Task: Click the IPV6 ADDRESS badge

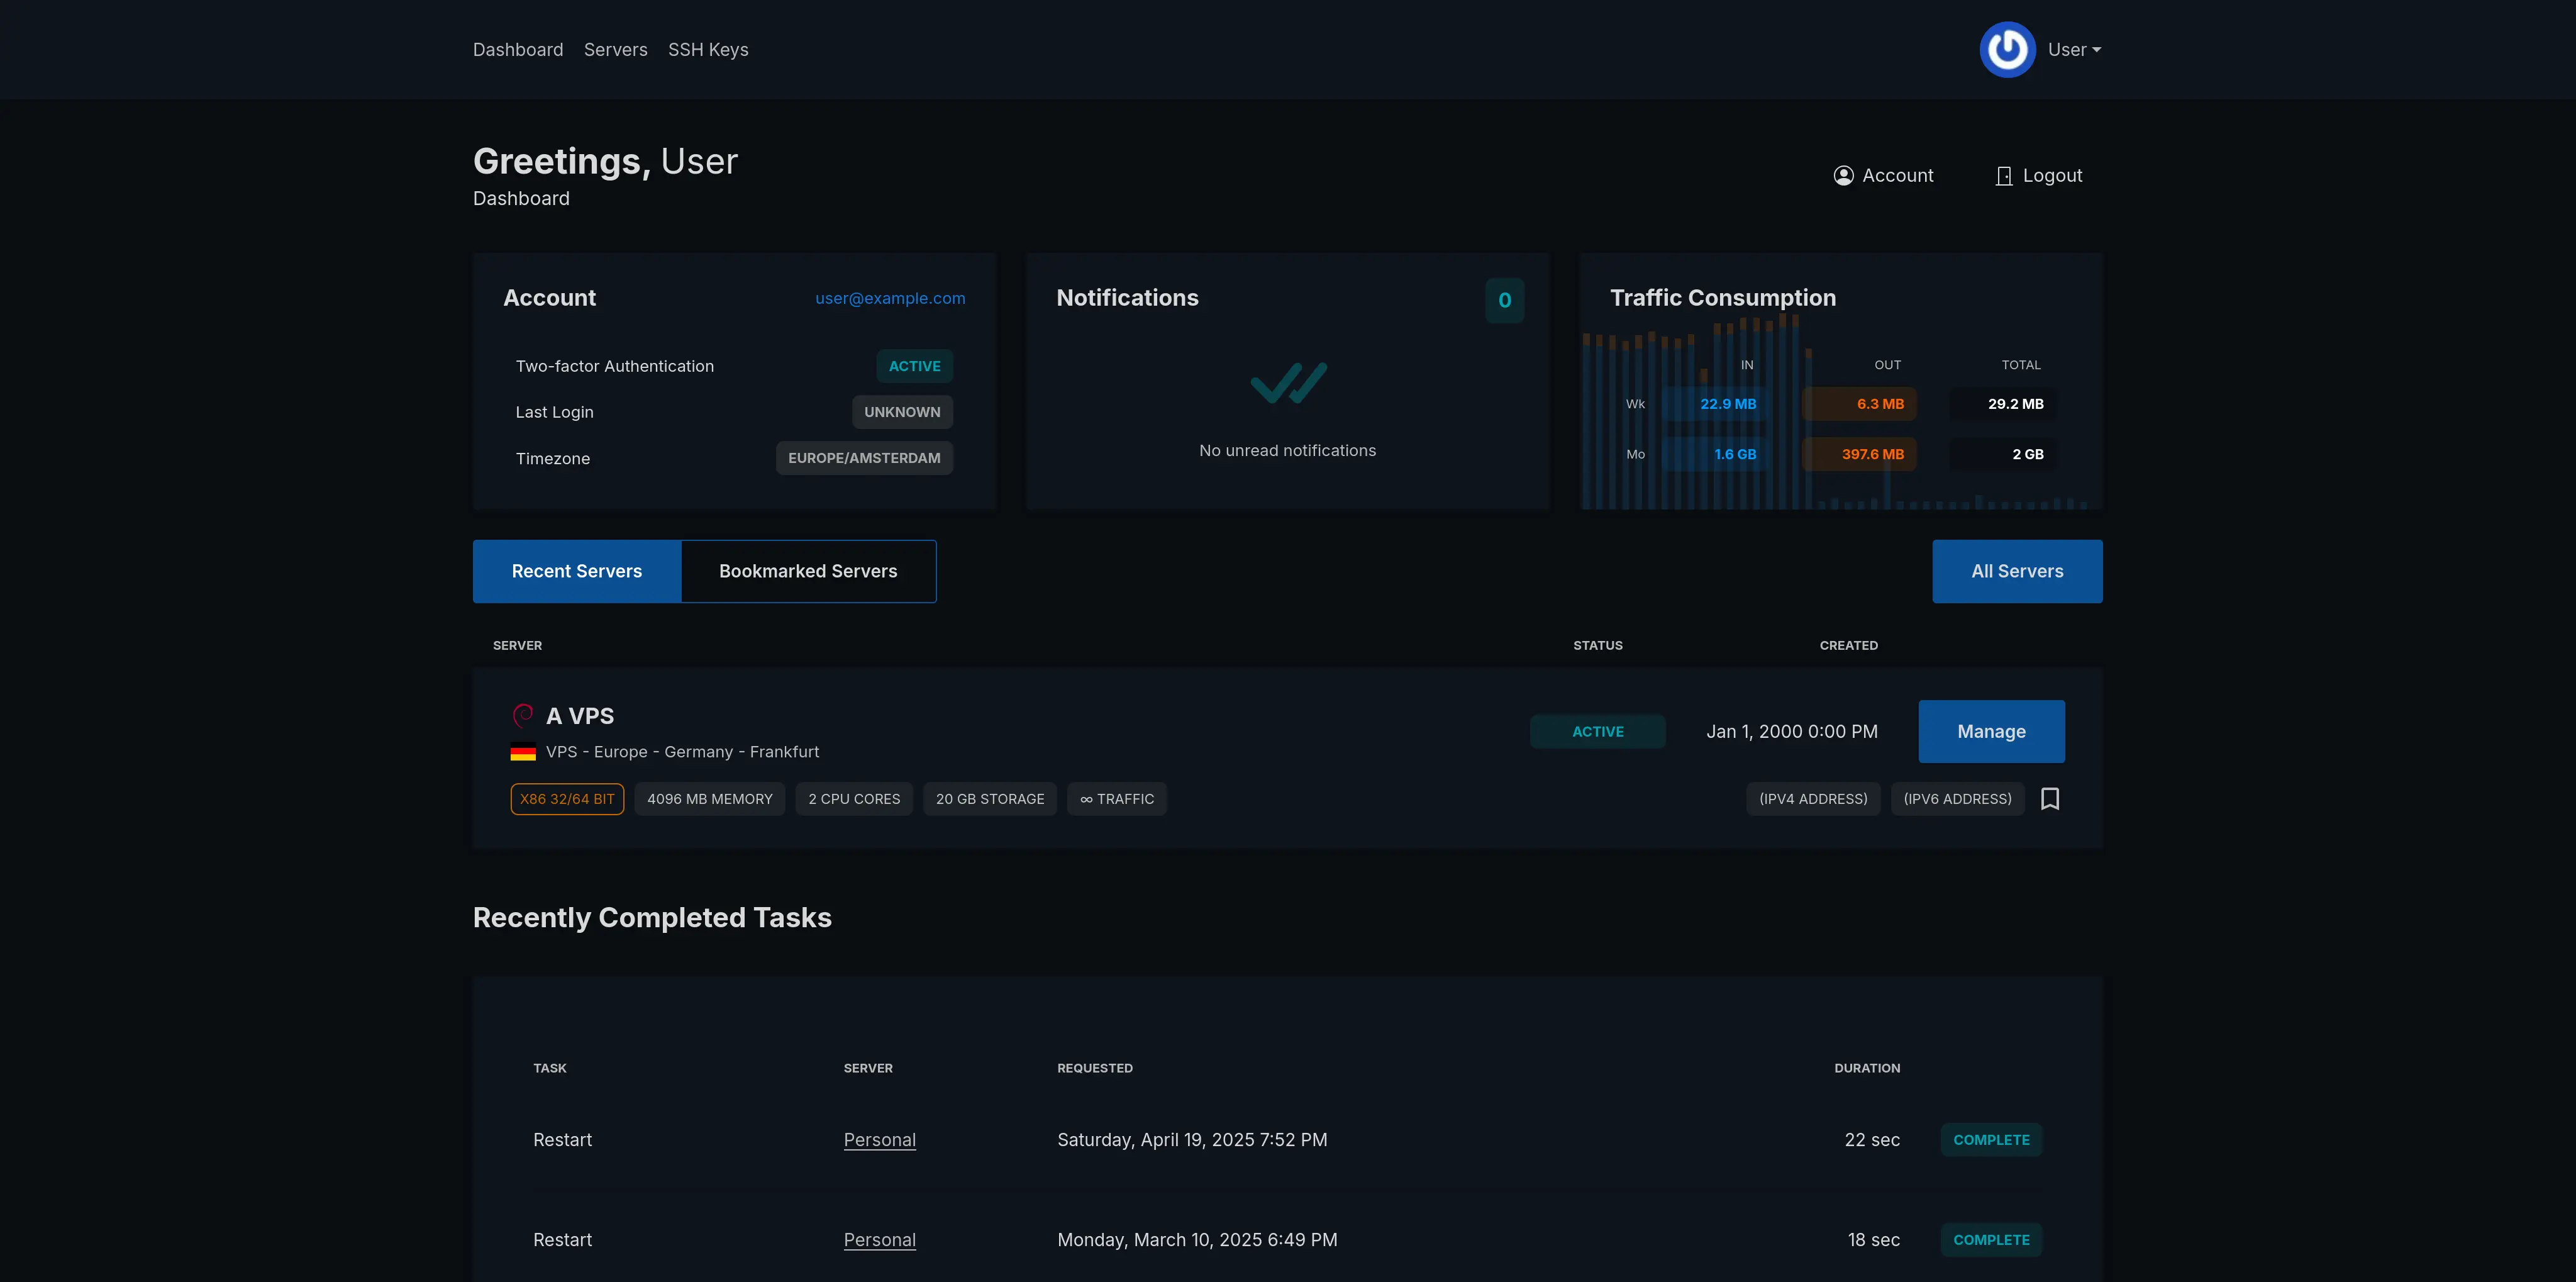Action: [x=1957, y=798]
